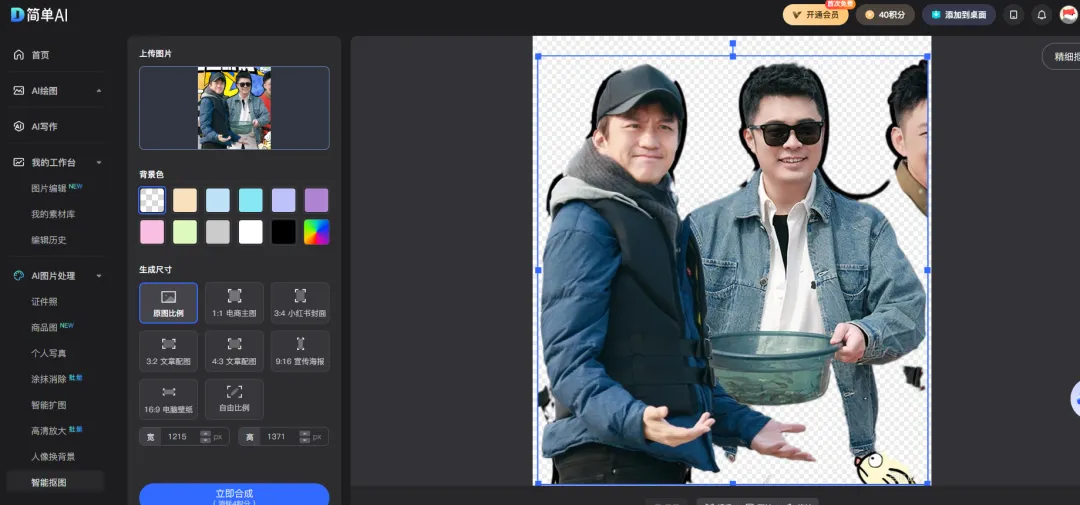Select 3:4 小红书封面 size option
The image size is (1080, 505).
pyautogui.click(x=300, y=303)
